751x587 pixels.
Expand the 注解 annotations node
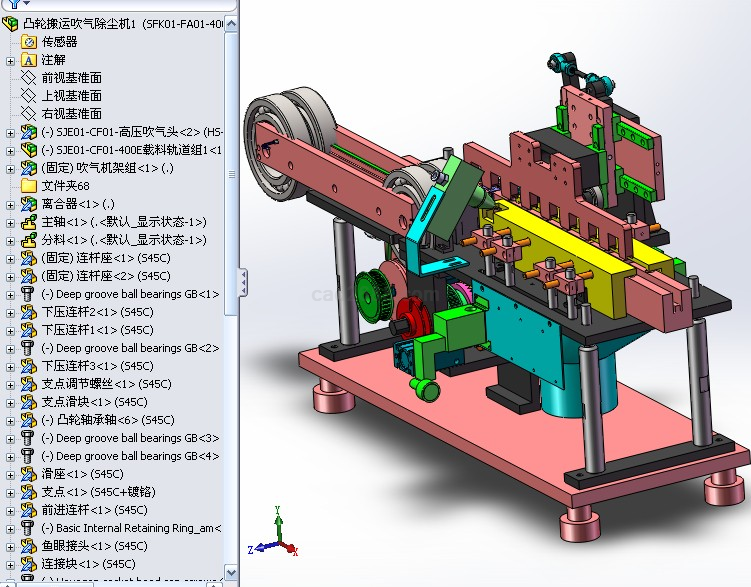point(10,60)
